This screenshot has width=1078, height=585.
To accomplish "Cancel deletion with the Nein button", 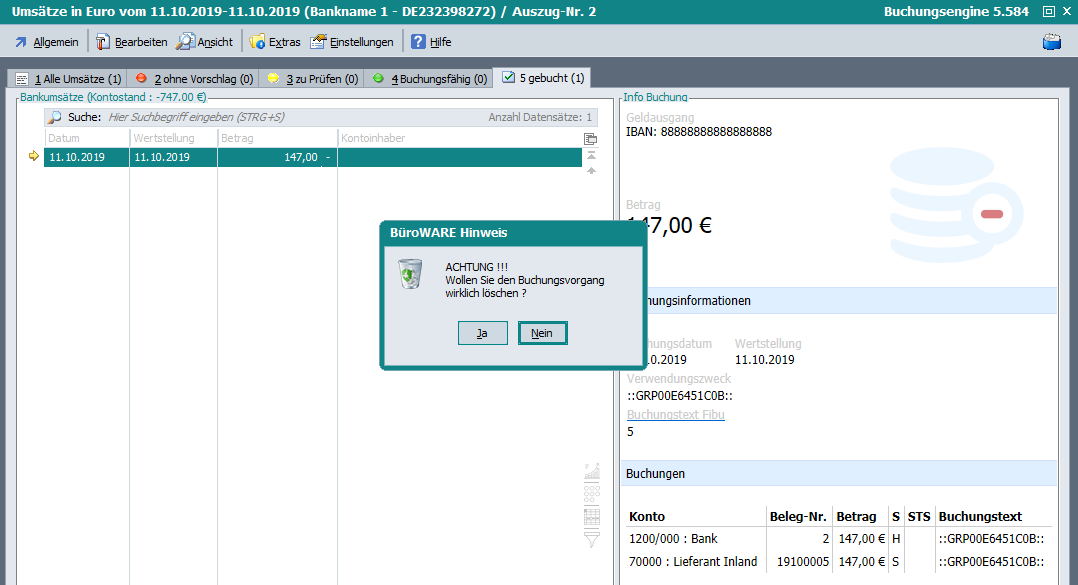I will [542, 333].
